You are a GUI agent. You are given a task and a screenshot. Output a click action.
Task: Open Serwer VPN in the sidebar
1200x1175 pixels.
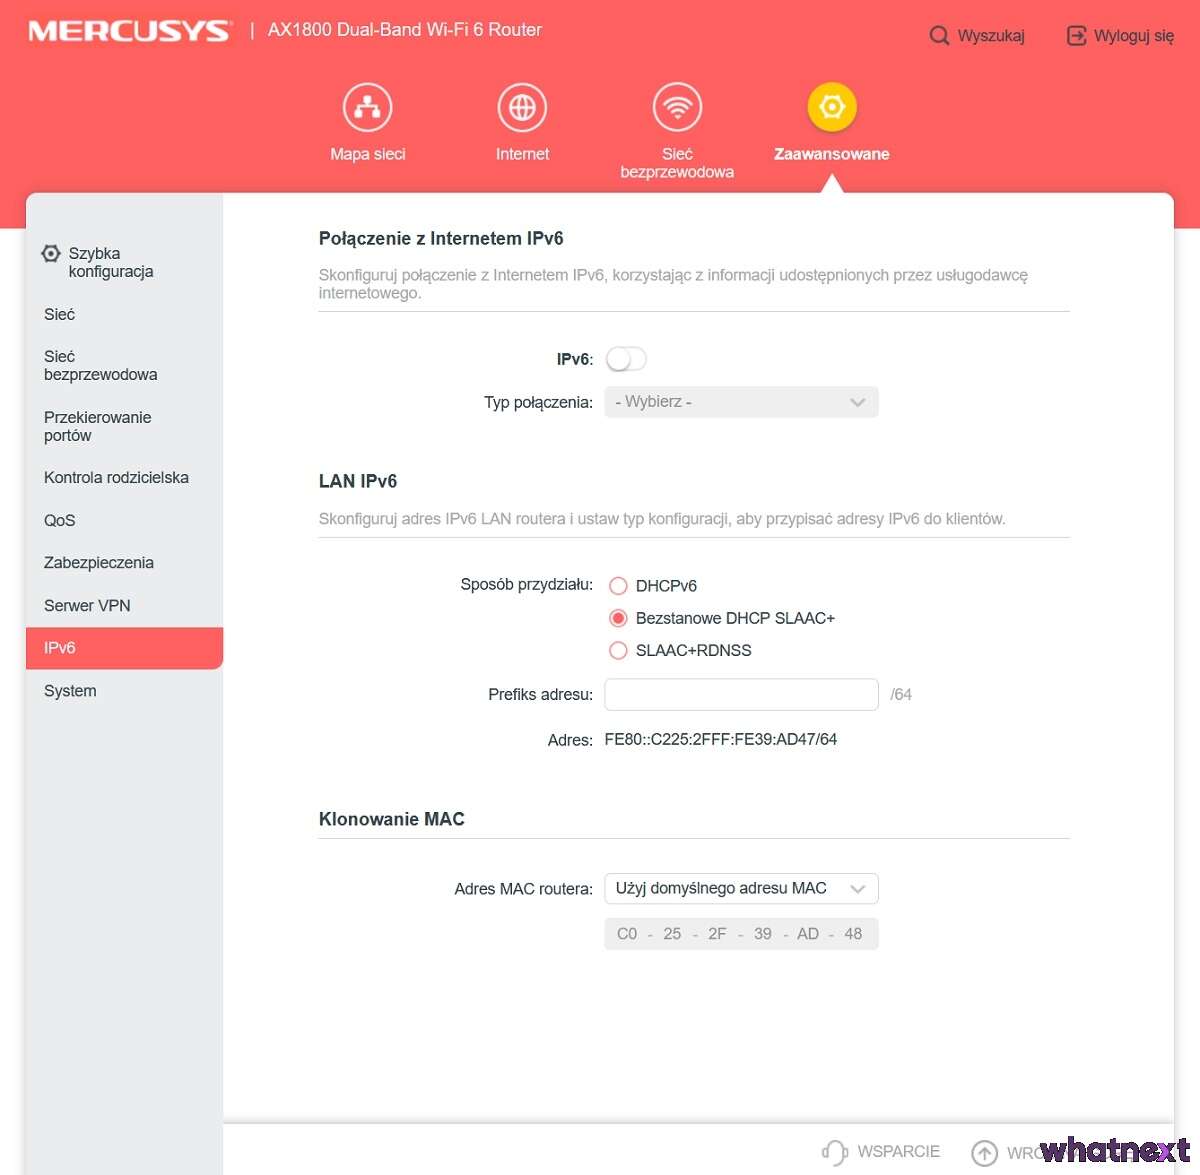[x=87, y=605]
